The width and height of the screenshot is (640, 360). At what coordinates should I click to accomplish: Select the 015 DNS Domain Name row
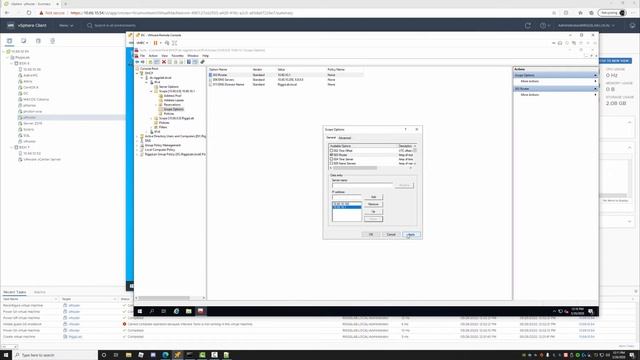286,84
